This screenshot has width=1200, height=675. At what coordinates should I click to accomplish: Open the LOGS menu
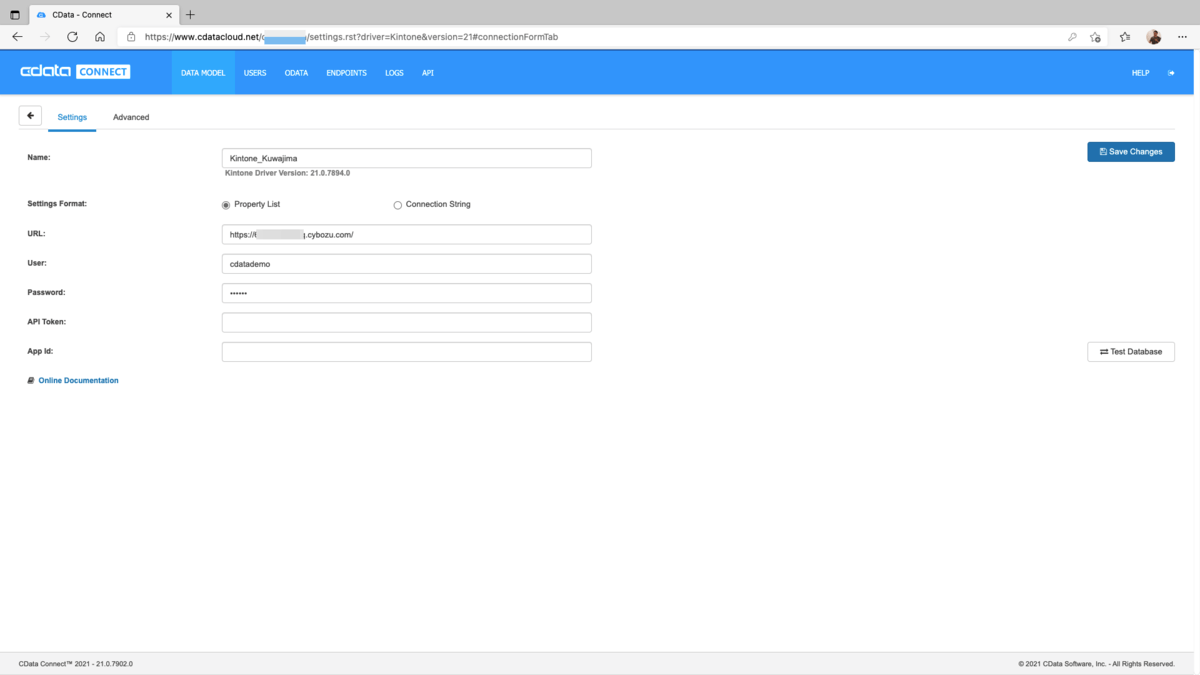[x=394, y=73]
